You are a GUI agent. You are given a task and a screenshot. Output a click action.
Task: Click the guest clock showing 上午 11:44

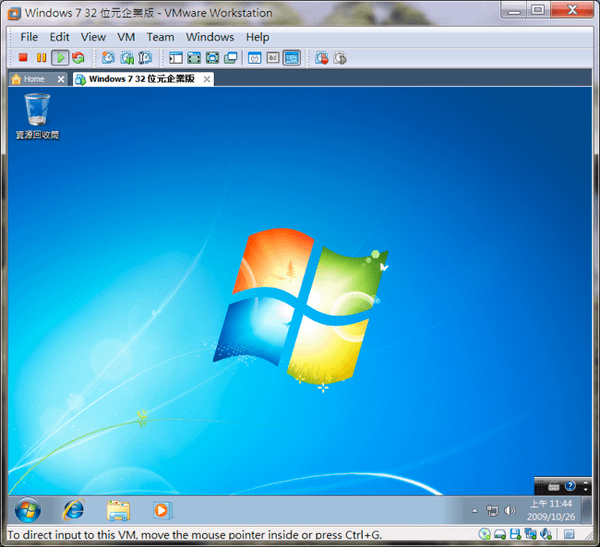click(x=551, y=510)
